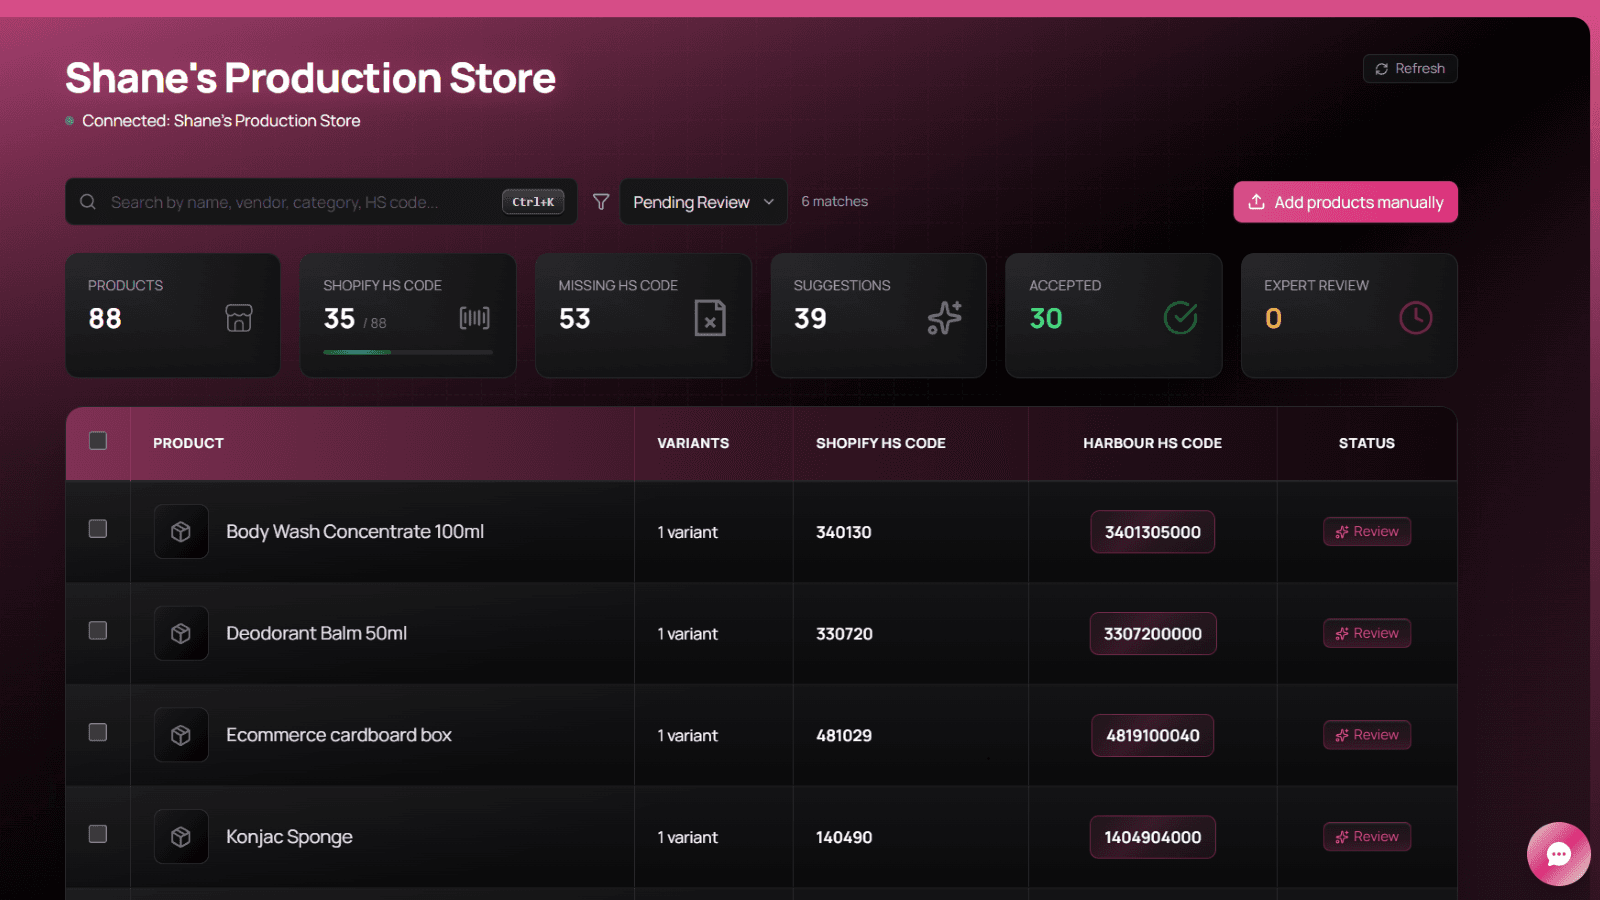Image resolution: width=1600 pixels, height=900 pixels.
Task: Review Ecommerce cardboard box
Action: 1367,735
